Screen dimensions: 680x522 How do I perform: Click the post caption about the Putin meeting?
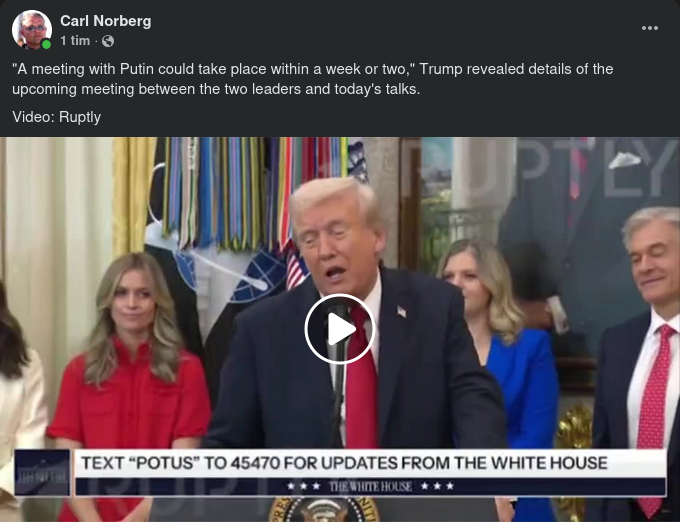[x=312, y=79]
